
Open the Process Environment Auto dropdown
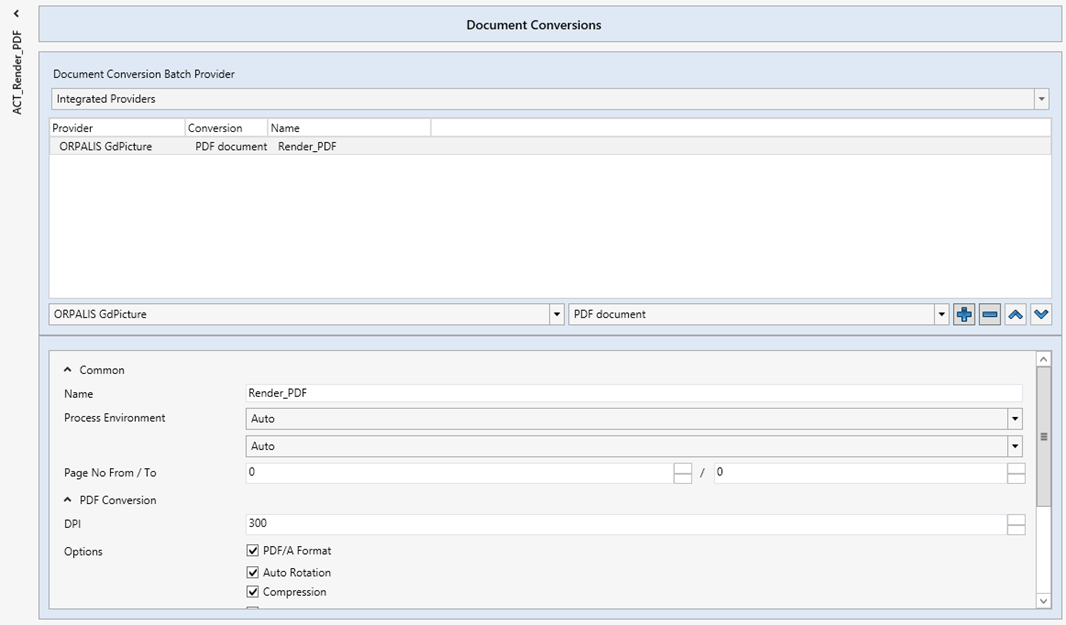coord(1014,418)
